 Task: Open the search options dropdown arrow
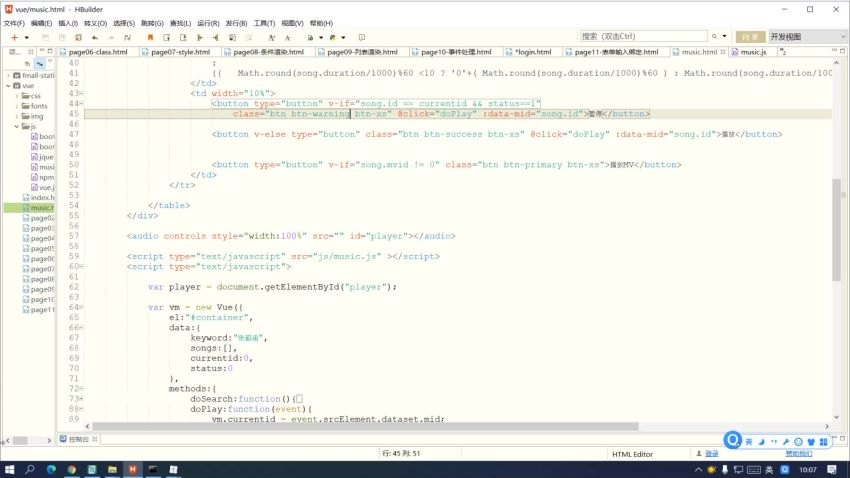724,36
